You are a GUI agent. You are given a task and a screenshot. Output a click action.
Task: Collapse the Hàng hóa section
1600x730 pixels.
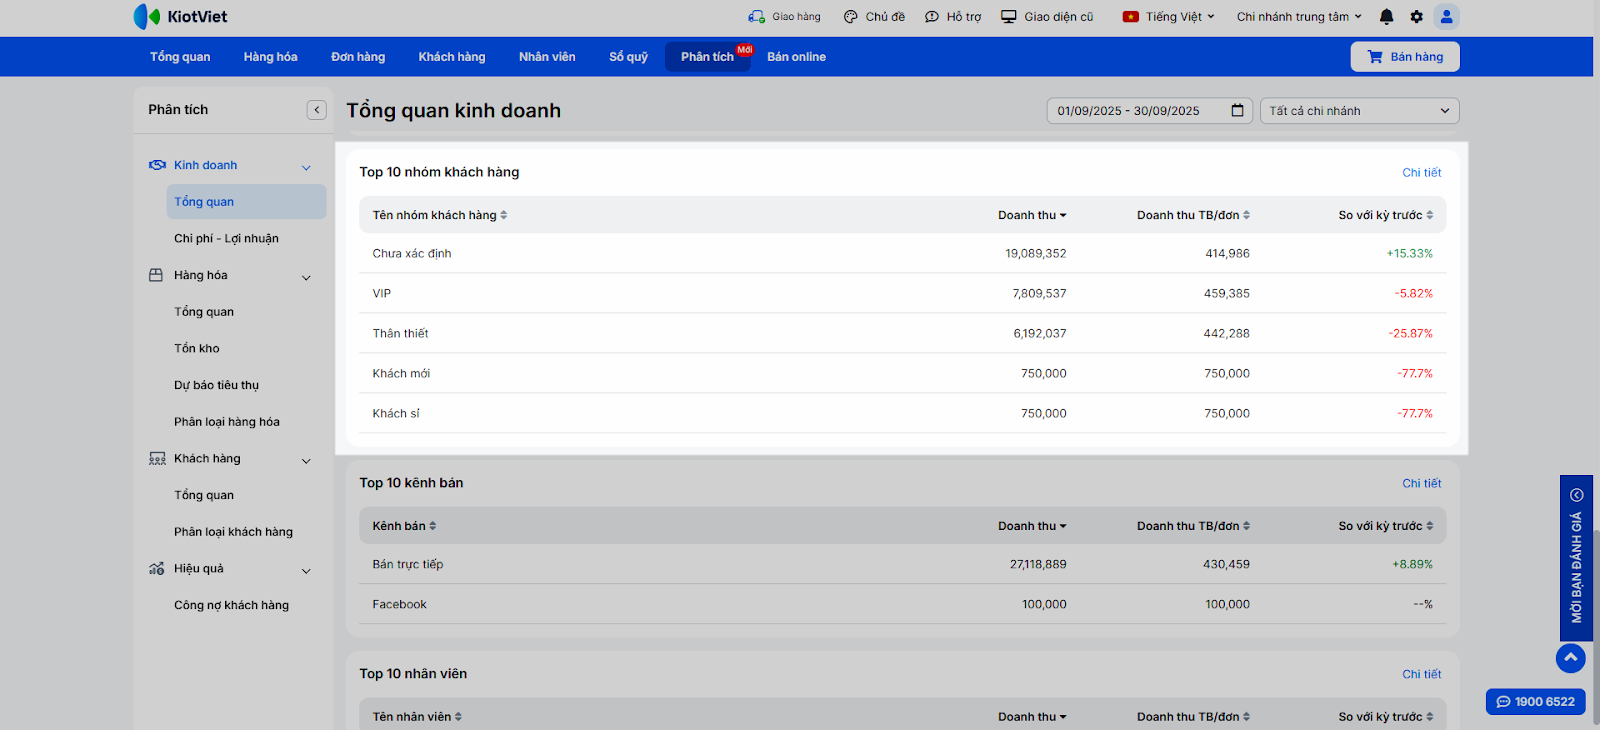tap(306, 277)
